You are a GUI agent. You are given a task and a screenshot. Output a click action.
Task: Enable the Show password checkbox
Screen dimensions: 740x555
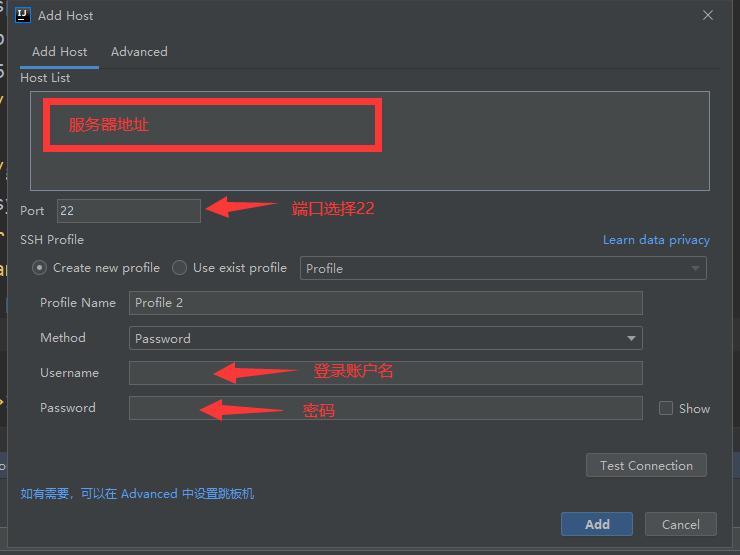pos(665,408)
